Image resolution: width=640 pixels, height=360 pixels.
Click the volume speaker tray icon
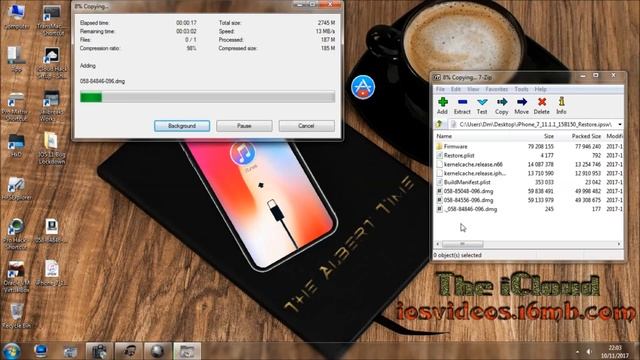(x=589, y=351)
